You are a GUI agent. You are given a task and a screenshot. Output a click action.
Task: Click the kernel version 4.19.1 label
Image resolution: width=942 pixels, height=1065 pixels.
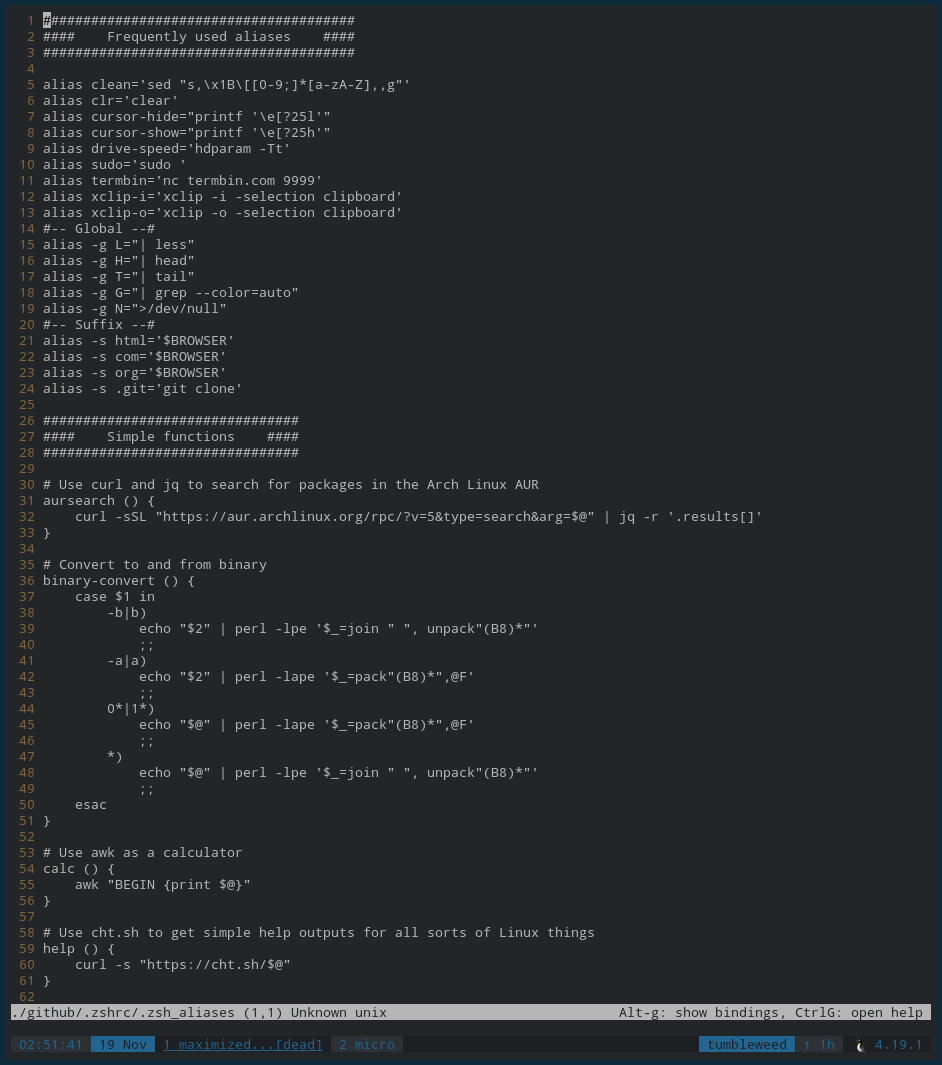tap(898, 1045)
